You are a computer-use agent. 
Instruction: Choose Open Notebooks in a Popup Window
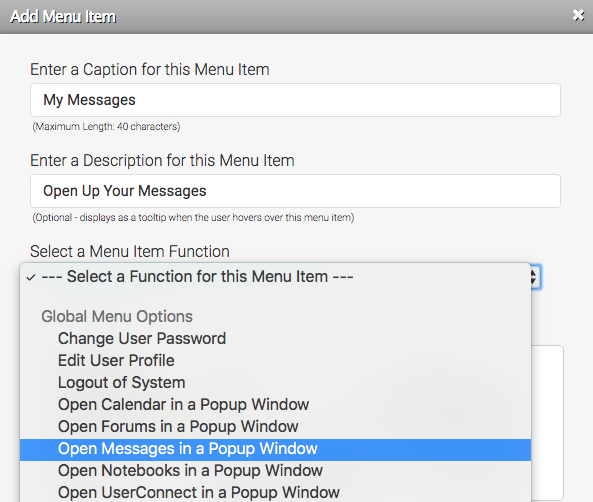pyautogui.click(x=275, y=470)
